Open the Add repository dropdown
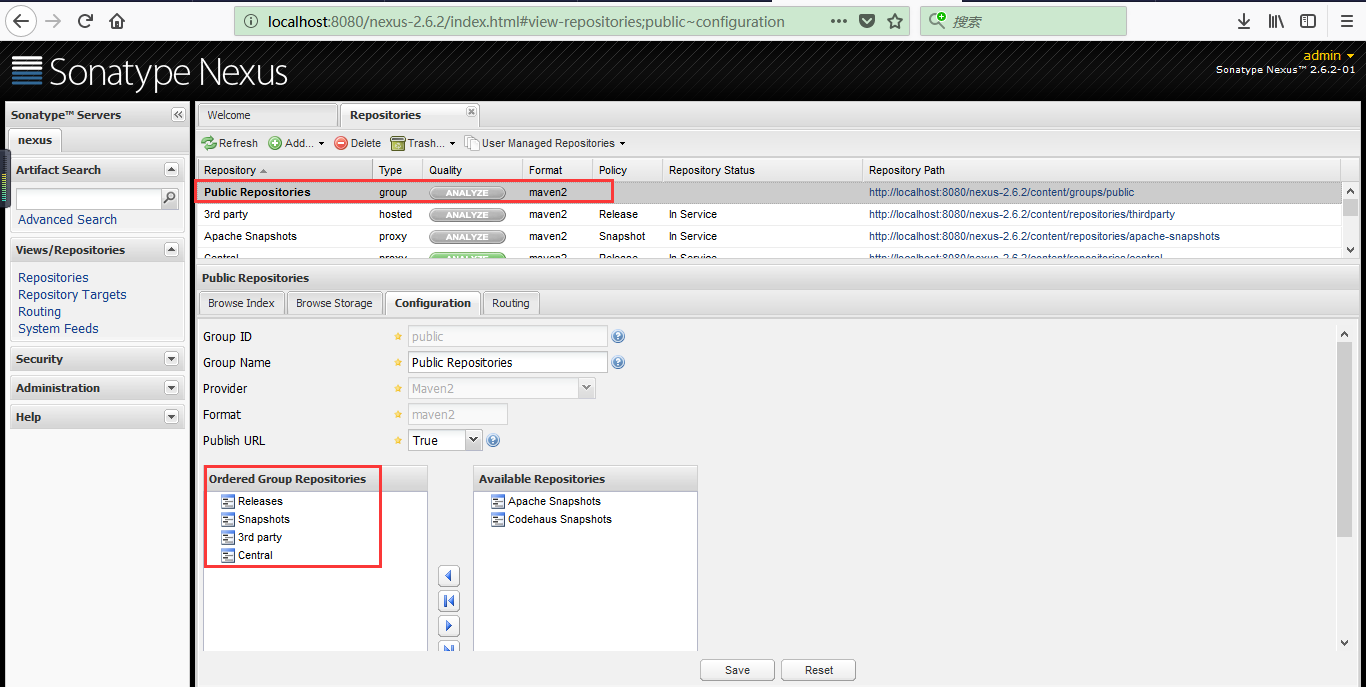Viewport: 1366px width, 687px height. 296,143
